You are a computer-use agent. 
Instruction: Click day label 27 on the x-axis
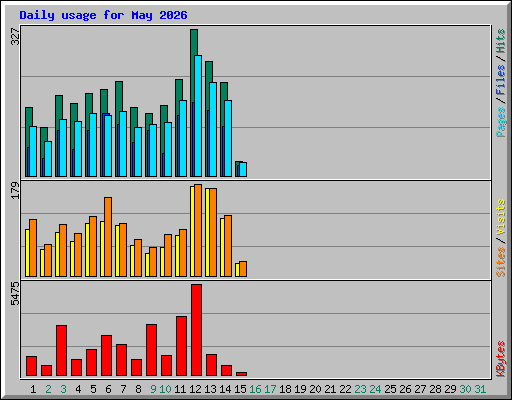coord(420,389)
